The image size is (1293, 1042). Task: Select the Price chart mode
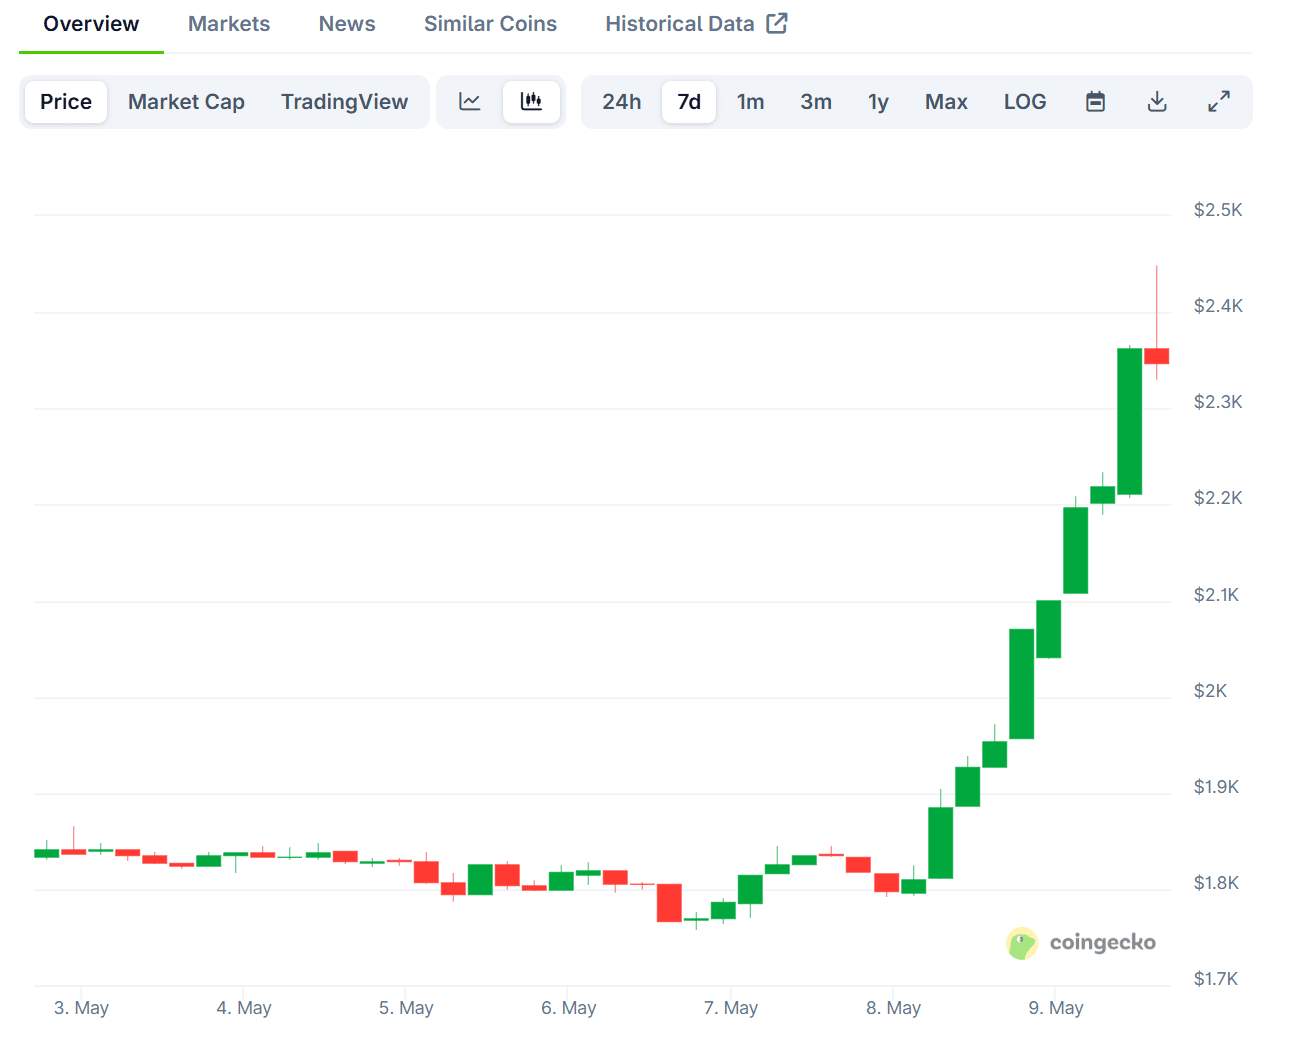66,101
